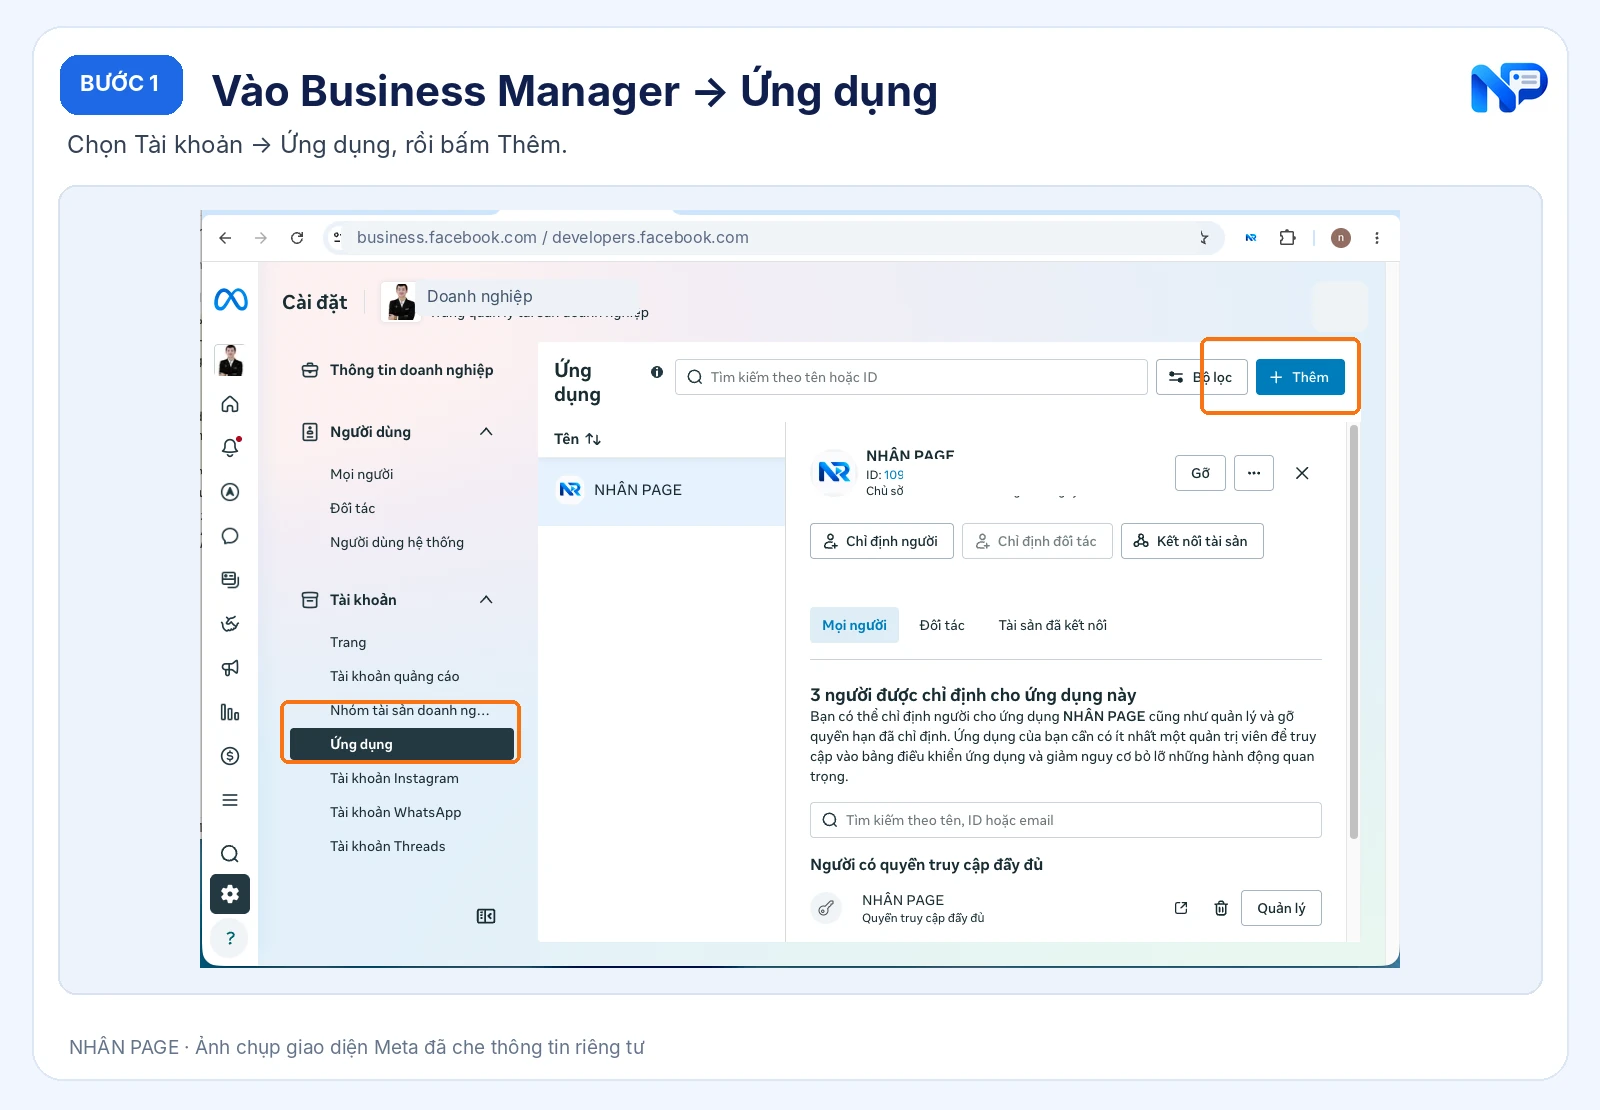Open Tài khoản Threads
Viewport: 1600px width, 1110px height.
pyautogui.click(x=388, y=846)
